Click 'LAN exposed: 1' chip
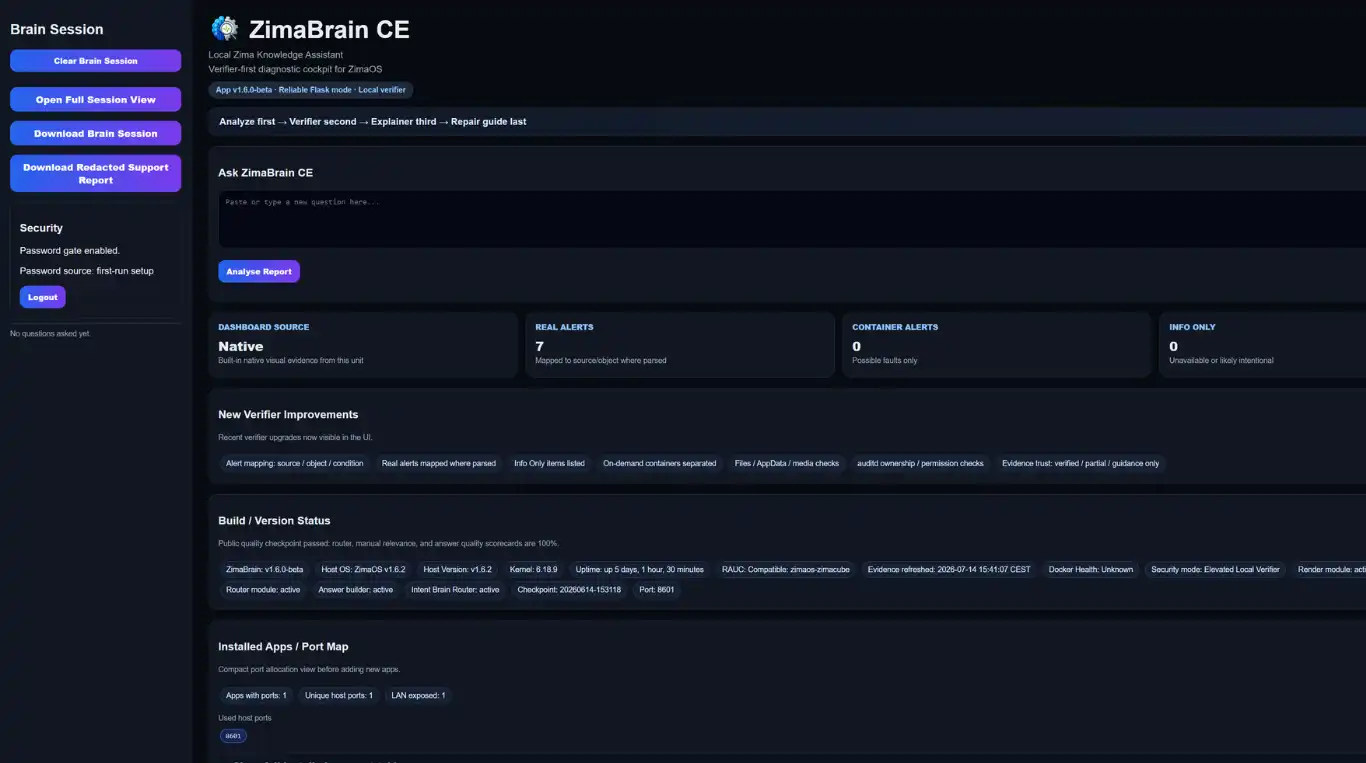Screen dimensions: 1366x763 (x=419, y=696)
